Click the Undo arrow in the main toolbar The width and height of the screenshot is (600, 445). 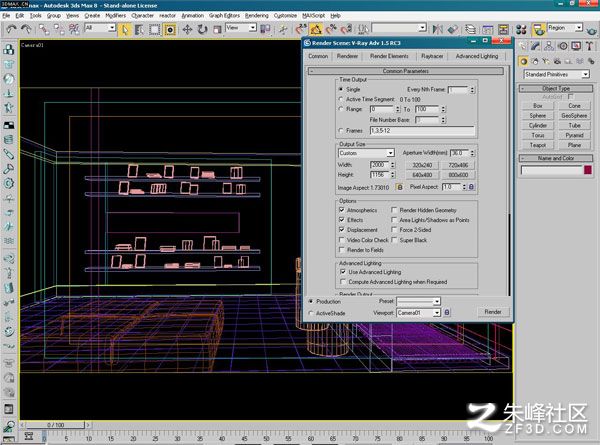coord(11,29)
